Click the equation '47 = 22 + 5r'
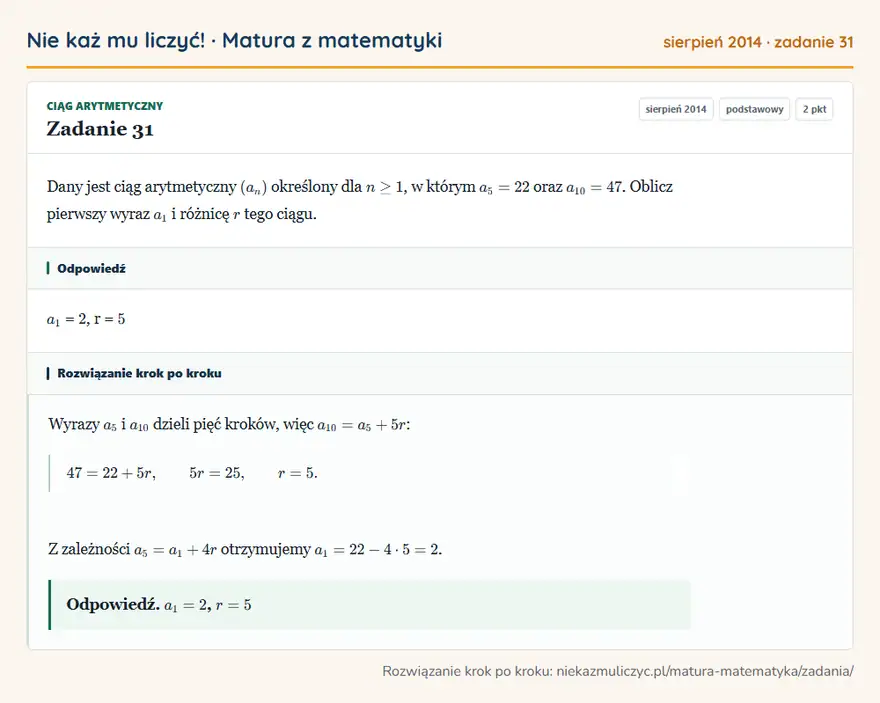Viewport: 880px width, 703px height. [x=111, y=473]
